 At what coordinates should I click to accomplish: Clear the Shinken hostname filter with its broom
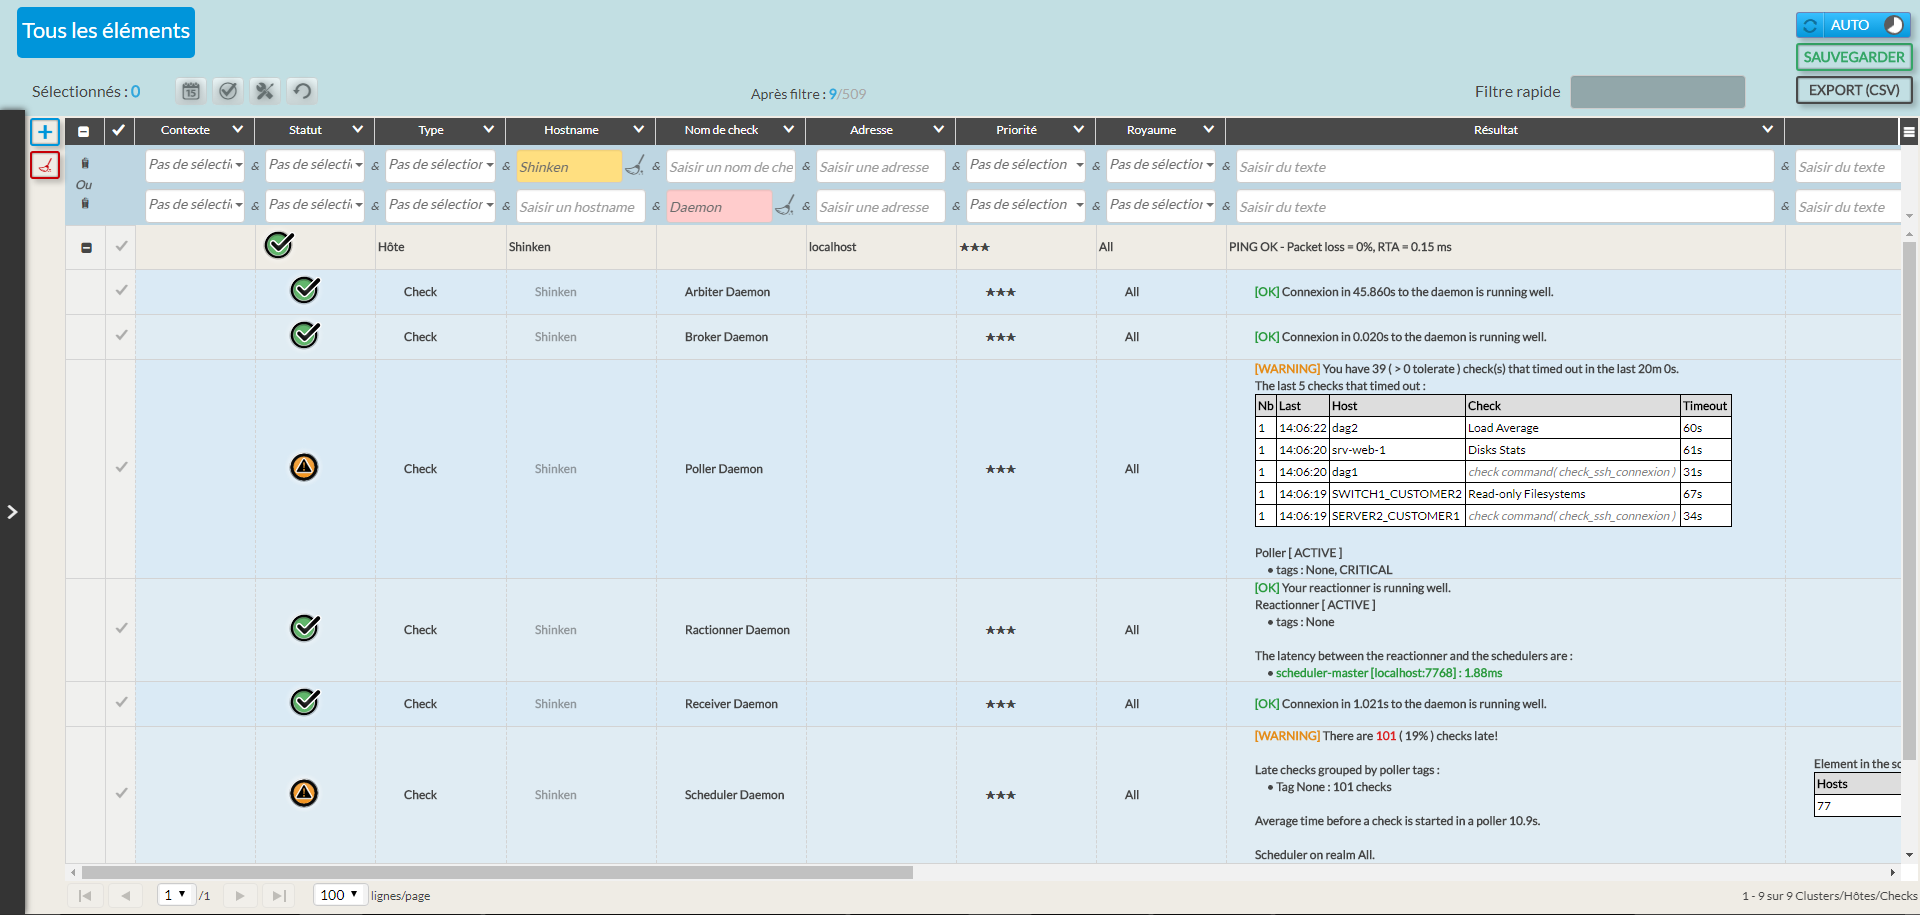click(x=635, y=166)
